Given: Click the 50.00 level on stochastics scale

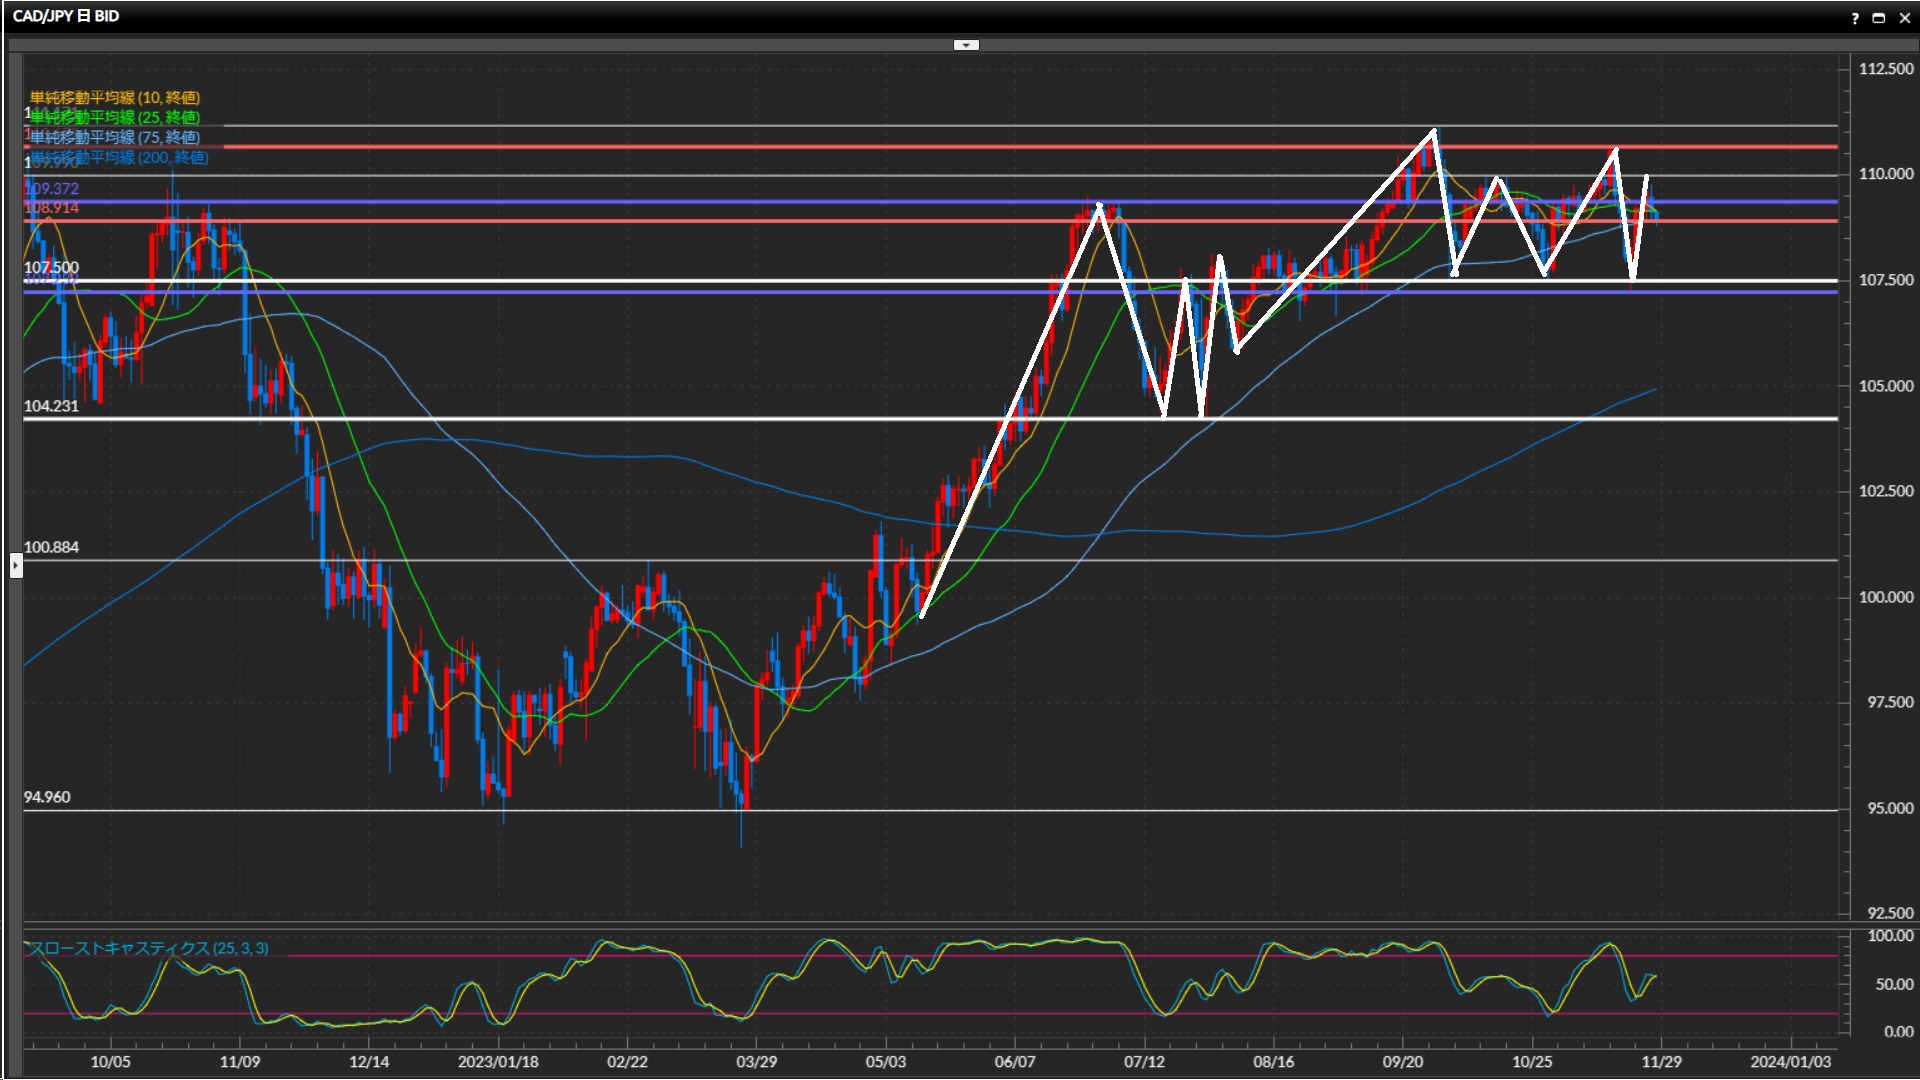Looking at the screenshot, I should (x=1893, y=984).
